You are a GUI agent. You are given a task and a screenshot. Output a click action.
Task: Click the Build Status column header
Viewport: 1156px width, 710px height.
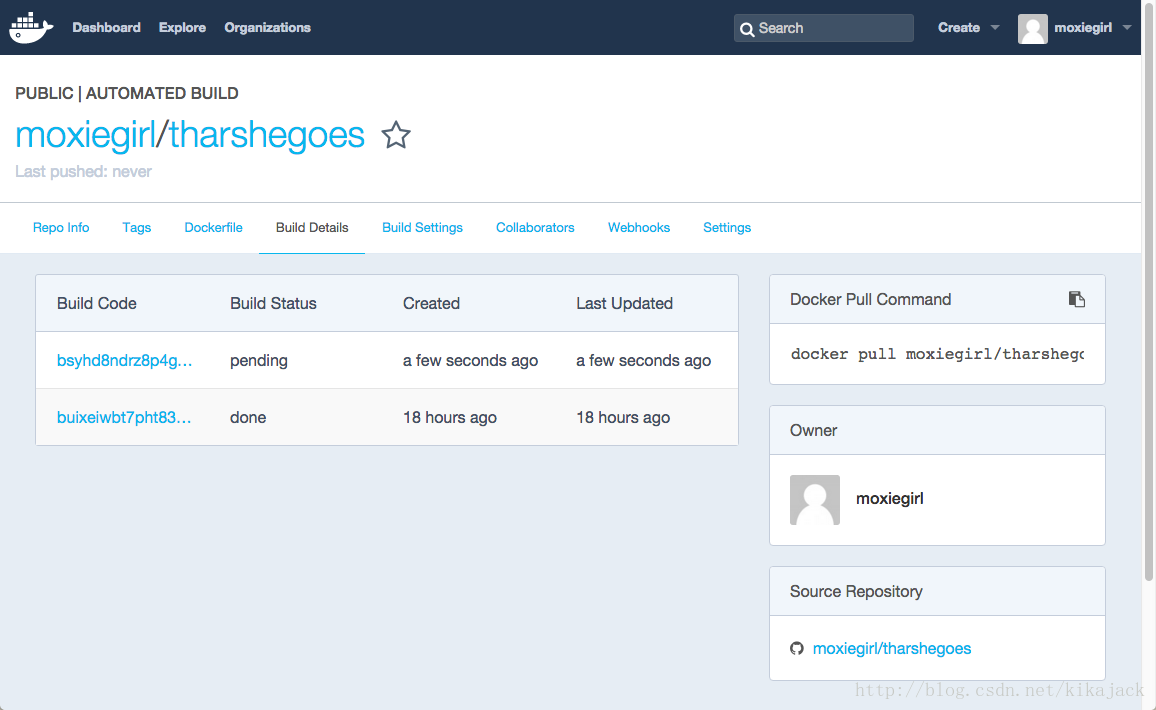coord(273,304)
